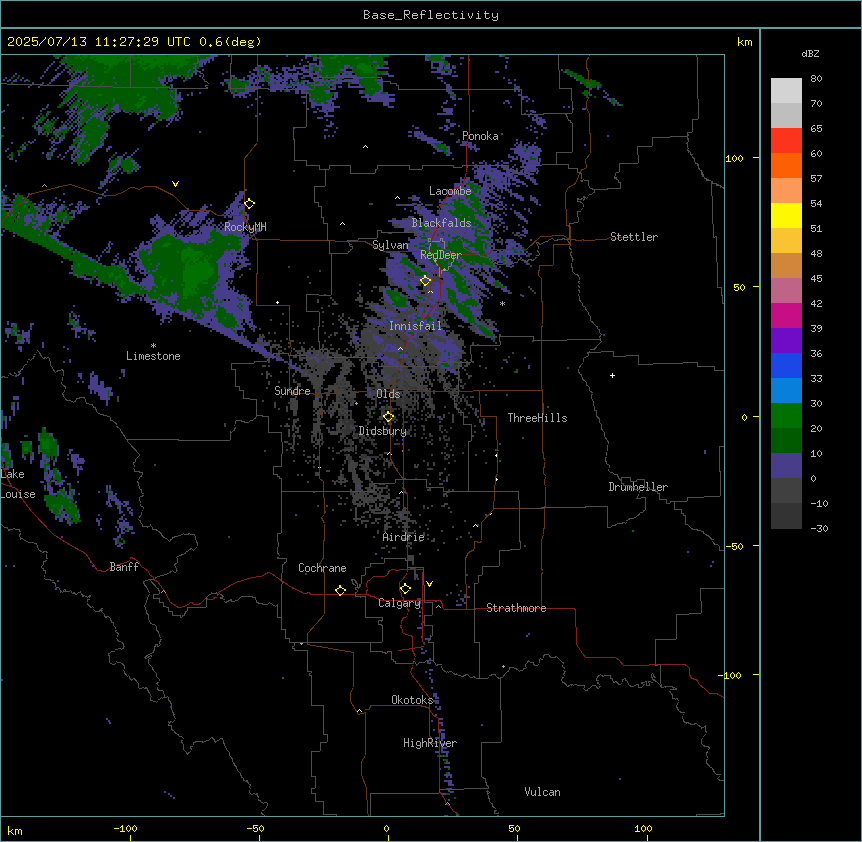Image resolution: width=862 pixels, height=842 pixels.
Task: Click the Blackfalds label
Action: click(x=441, y=223)
